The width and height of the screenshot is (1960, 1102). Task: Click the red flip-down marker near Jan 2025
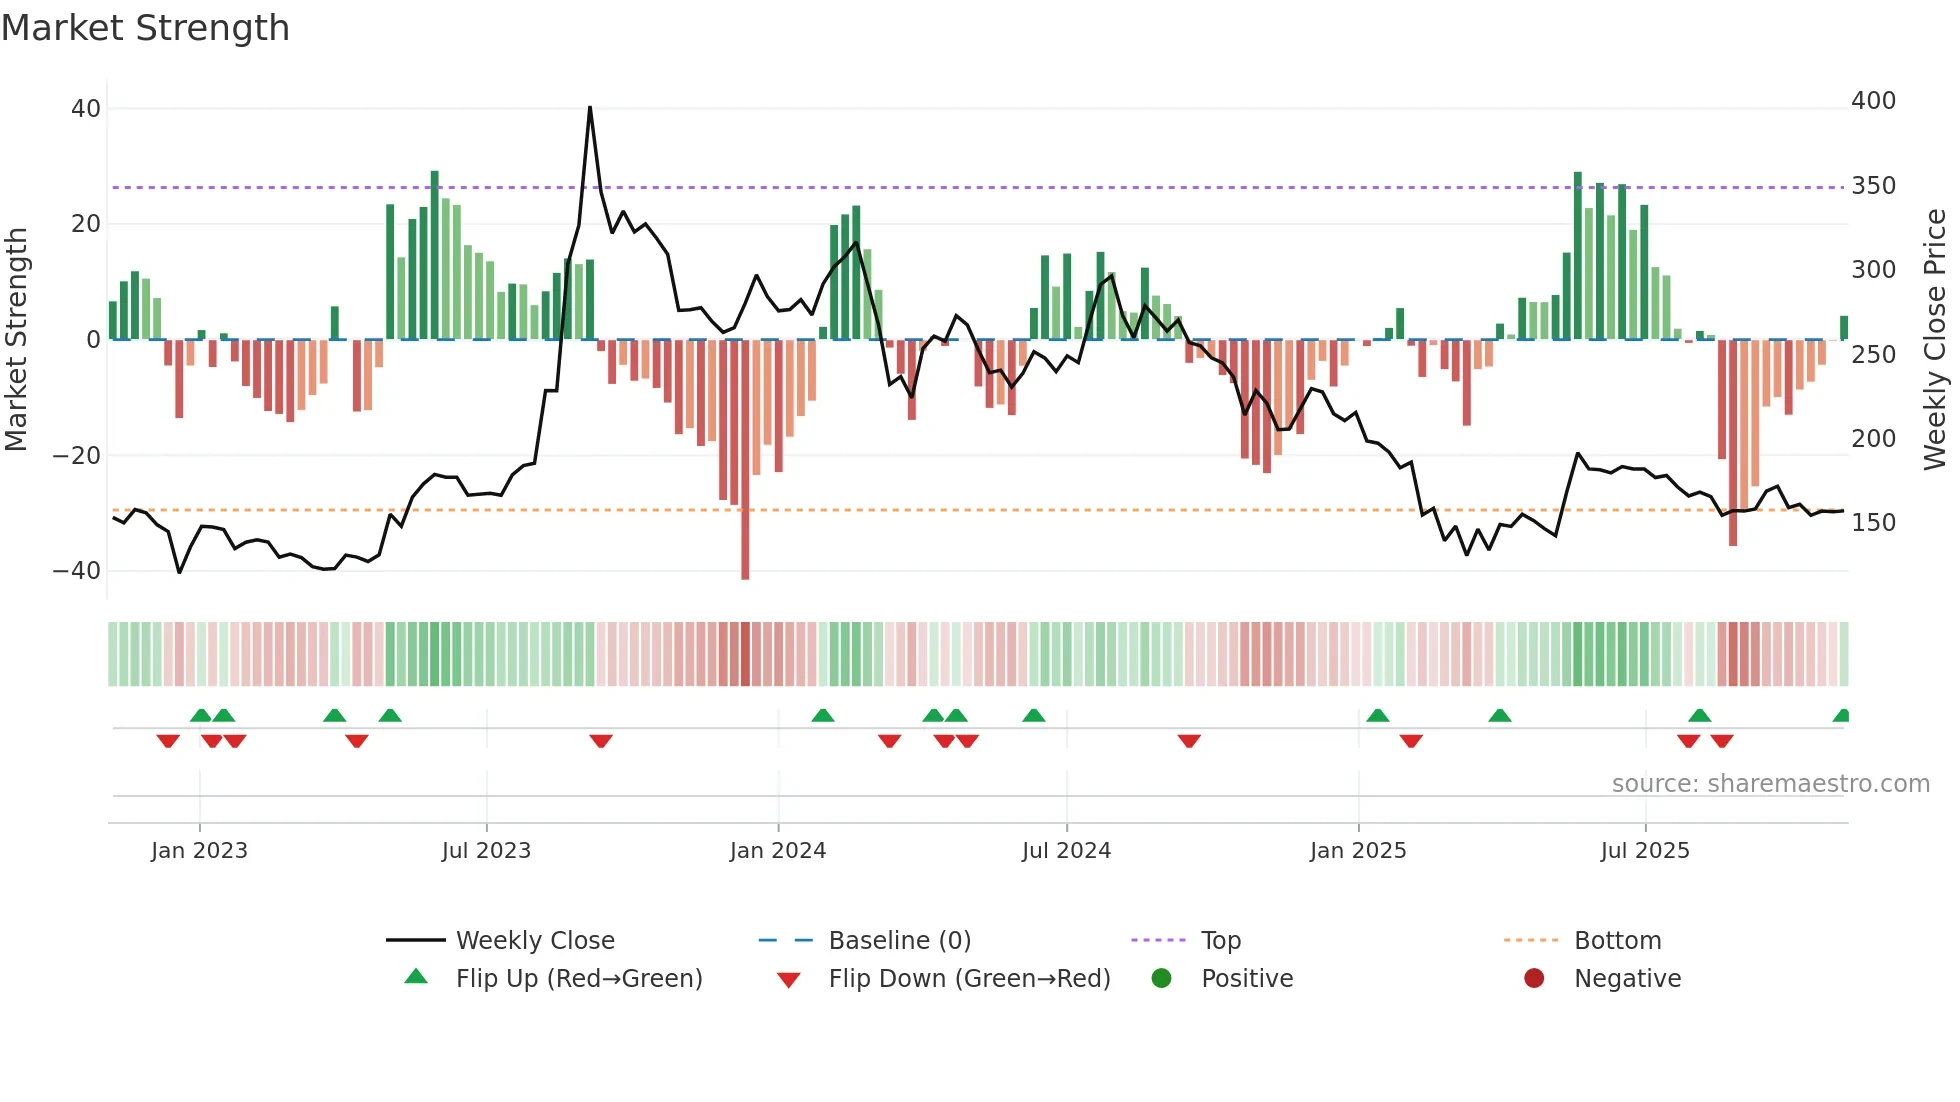(x=1411, y=741)
